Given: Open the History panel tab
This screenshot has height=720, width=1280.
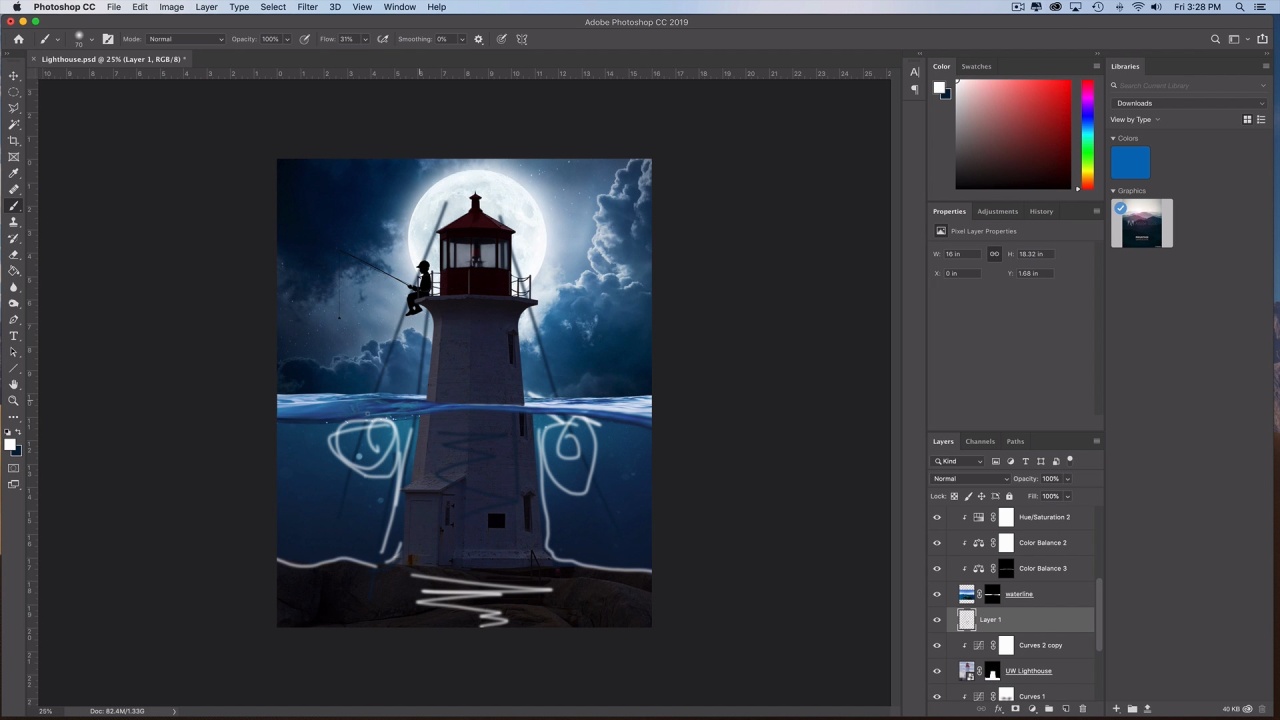Looking at the screenshot, I should (1041, 211).
